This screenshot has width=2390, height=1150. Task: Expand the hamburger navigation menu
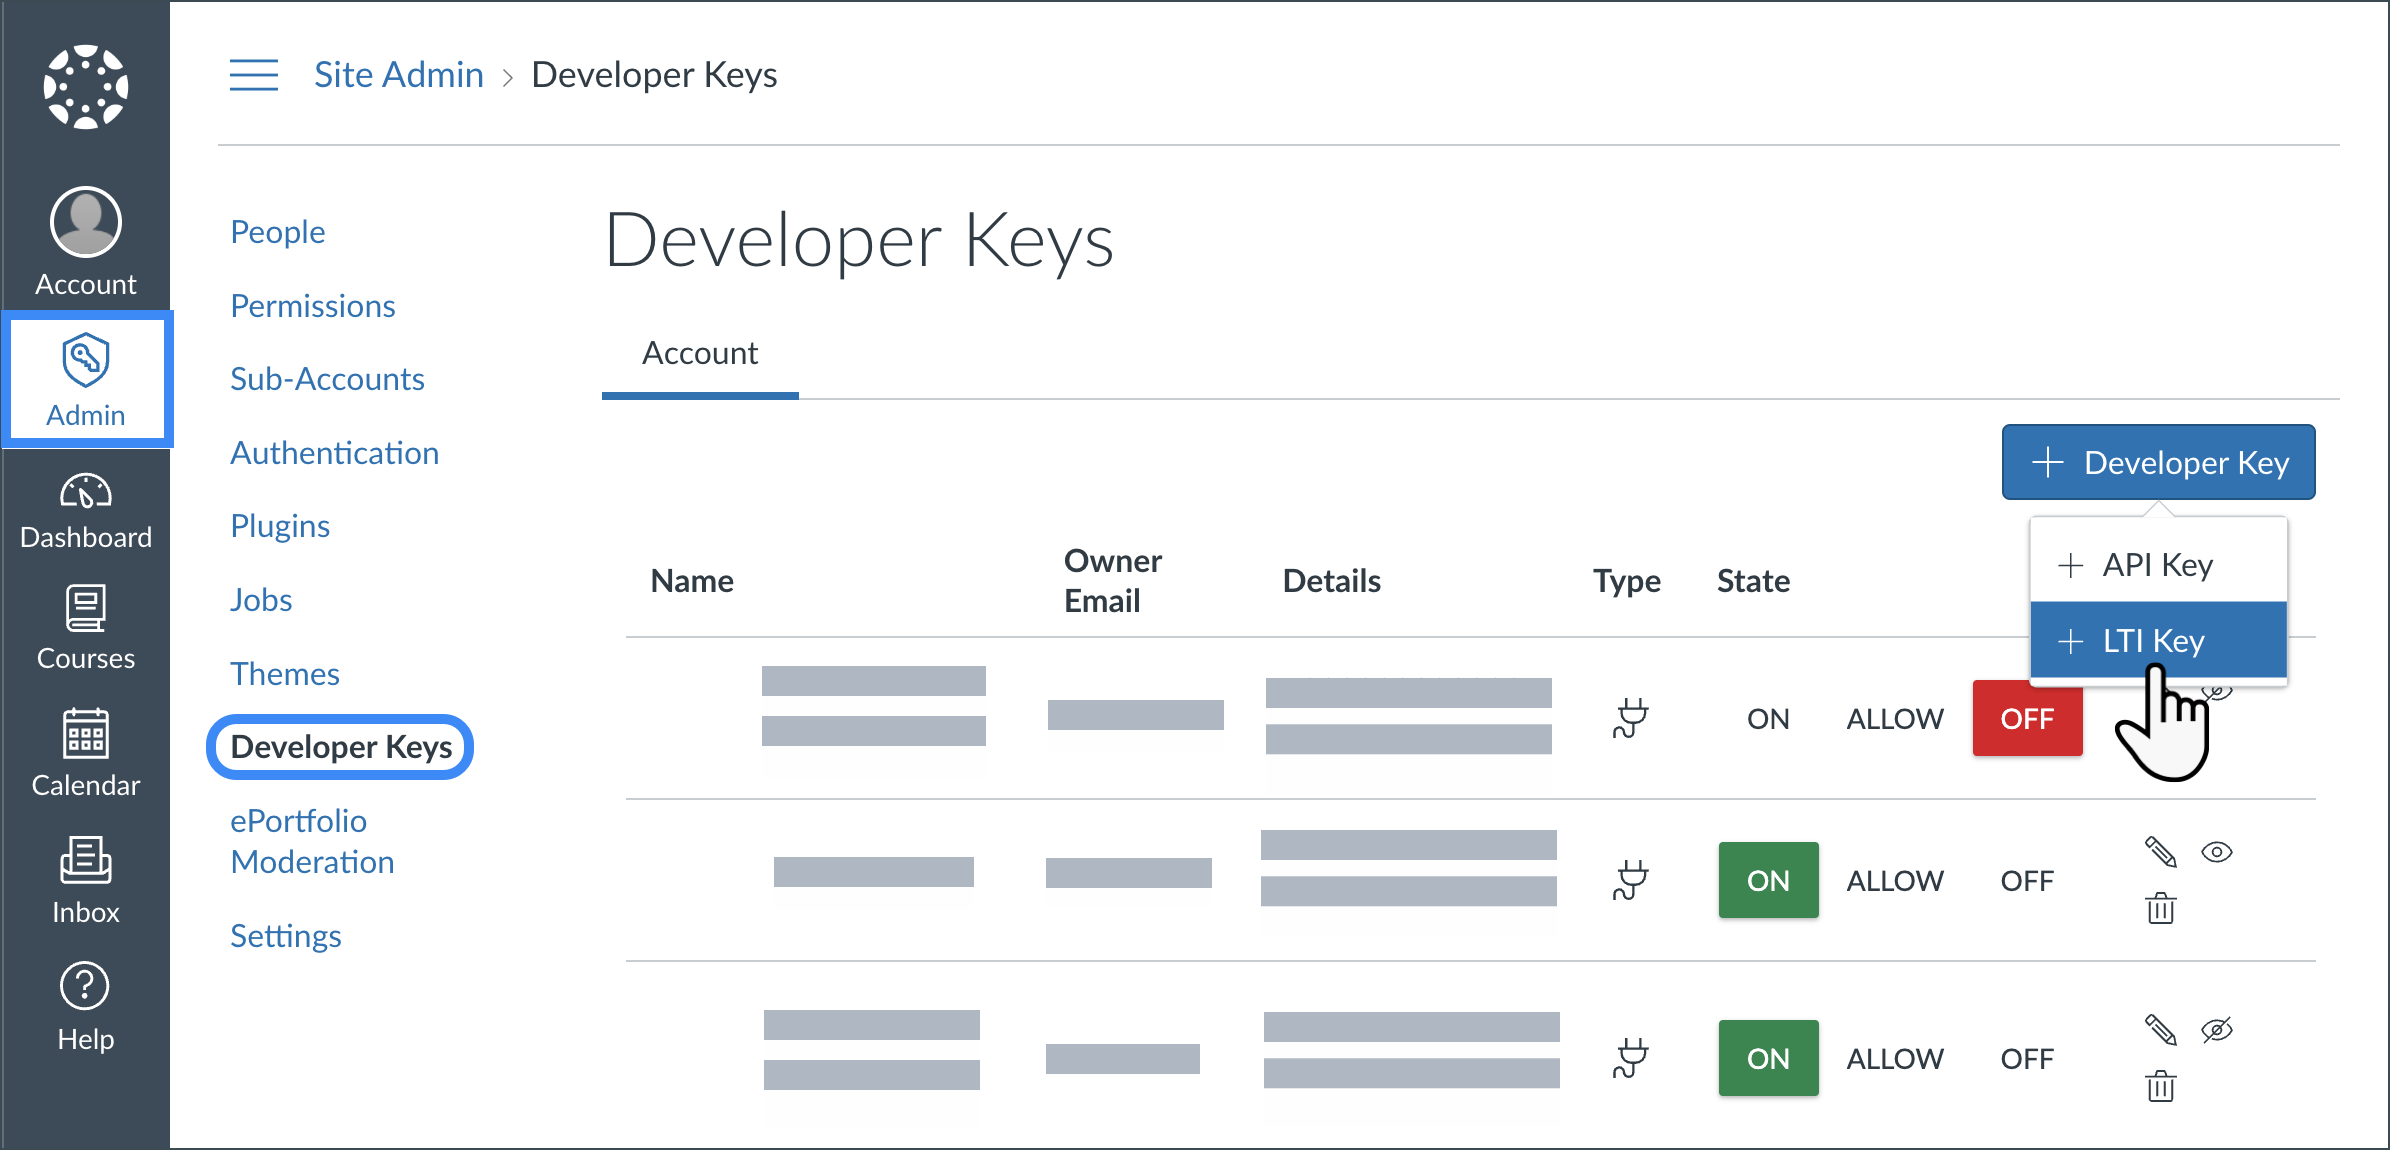[254, 75]
